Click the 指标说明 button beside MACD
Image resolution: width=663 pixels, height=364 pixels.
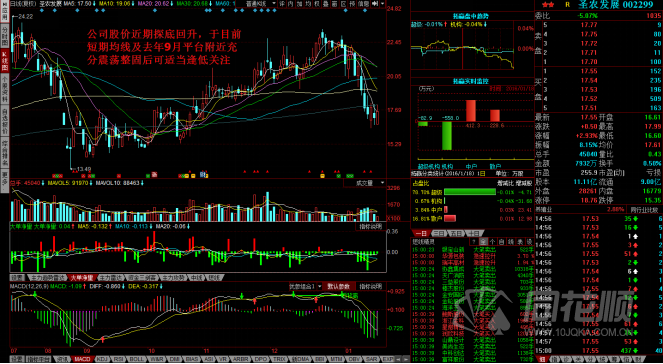[371, 286]
